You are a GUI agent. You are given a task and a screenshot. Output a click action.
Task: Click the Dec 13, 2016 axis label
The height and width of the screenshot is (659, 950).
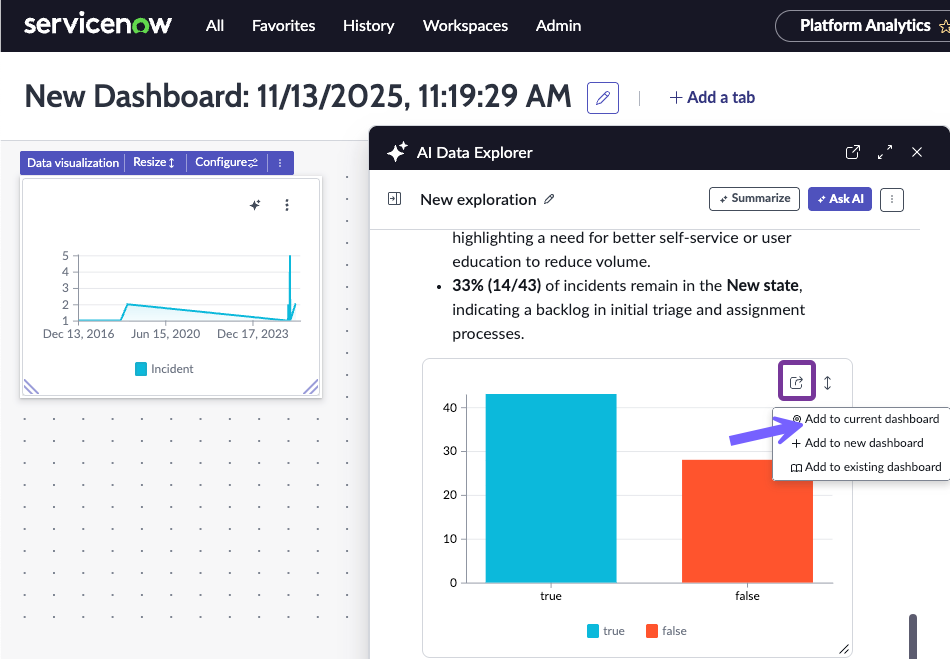(x=78, y=334)
